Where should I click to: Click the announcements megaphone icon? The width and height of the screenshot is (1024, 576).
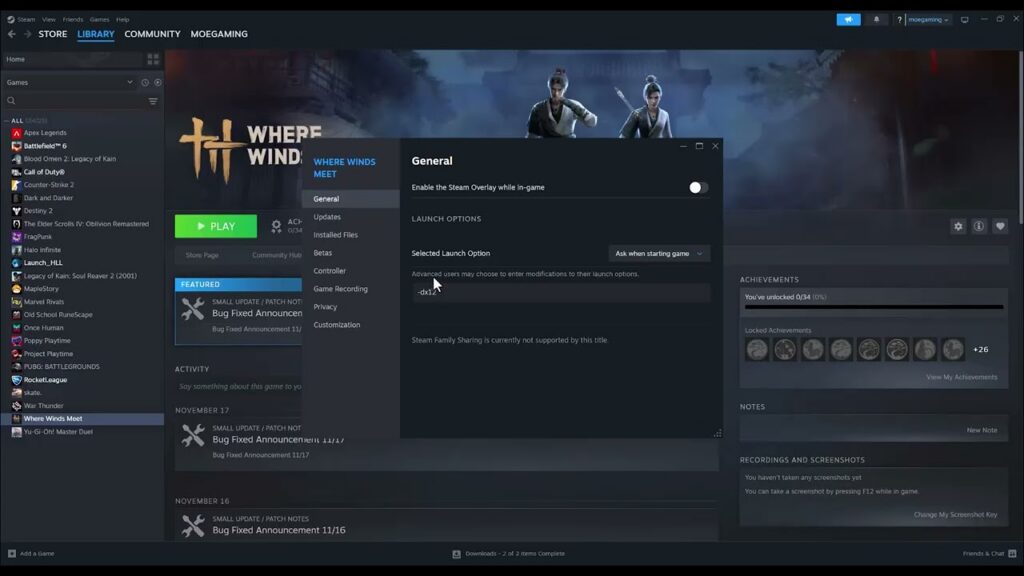pyautogui.click(x=848, y=20)
